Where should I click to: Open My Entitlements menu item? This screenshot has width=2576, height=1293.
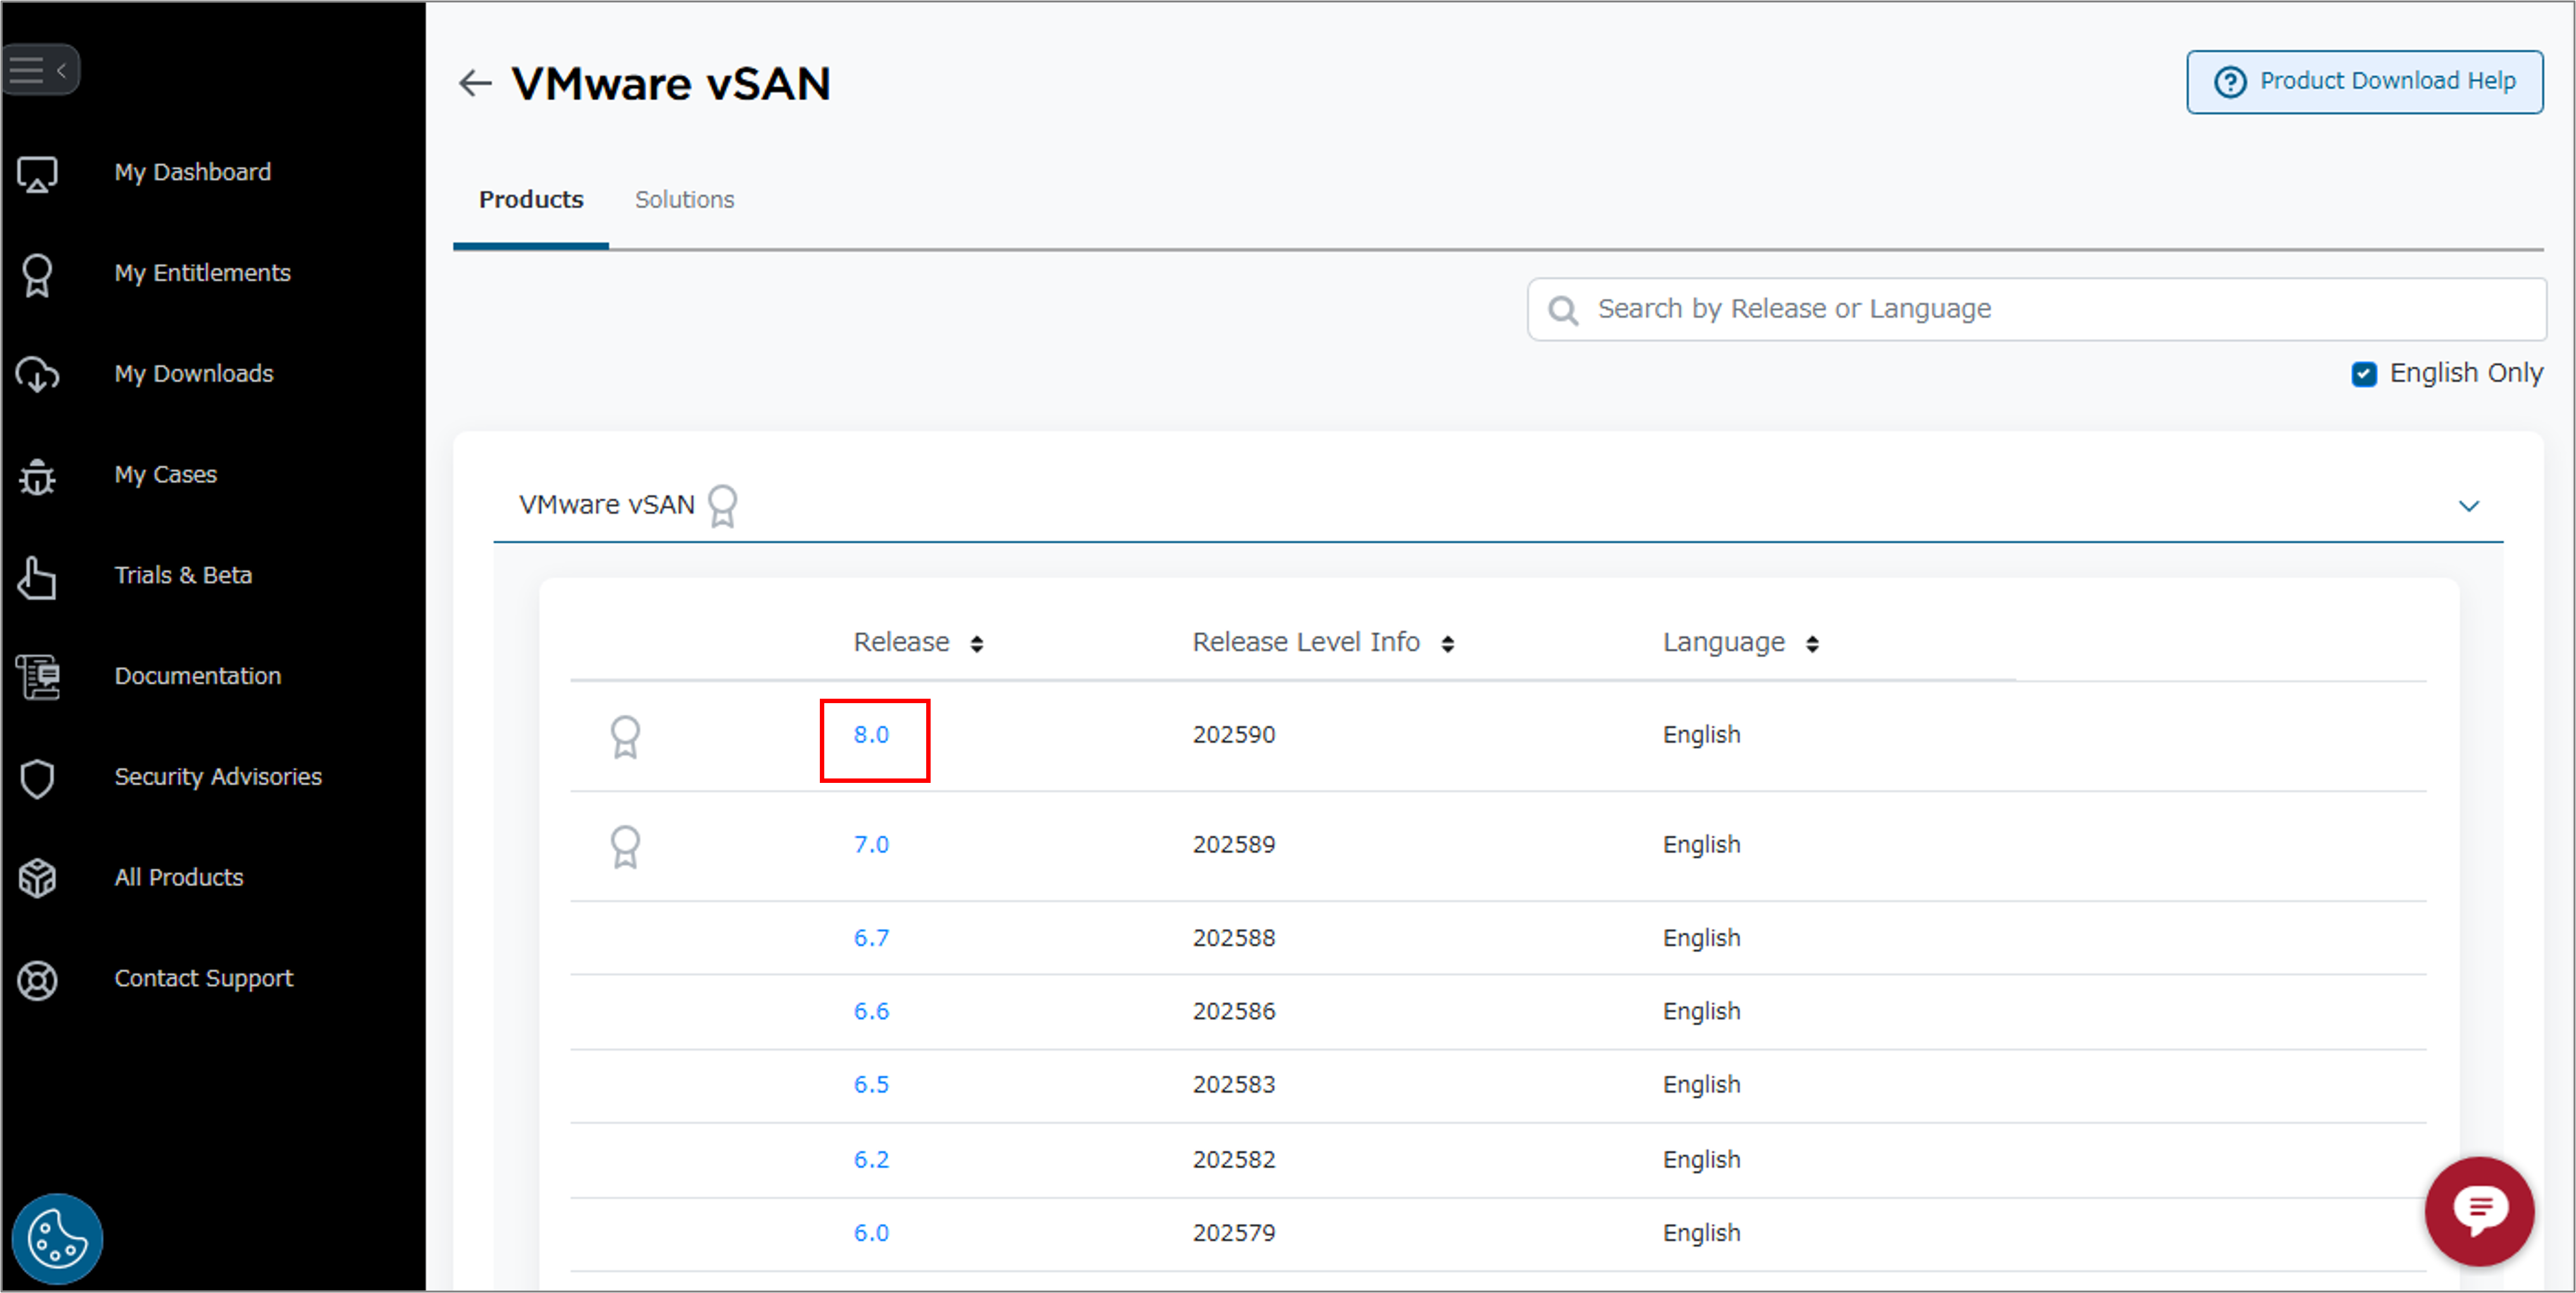click(x=202, y=273)
